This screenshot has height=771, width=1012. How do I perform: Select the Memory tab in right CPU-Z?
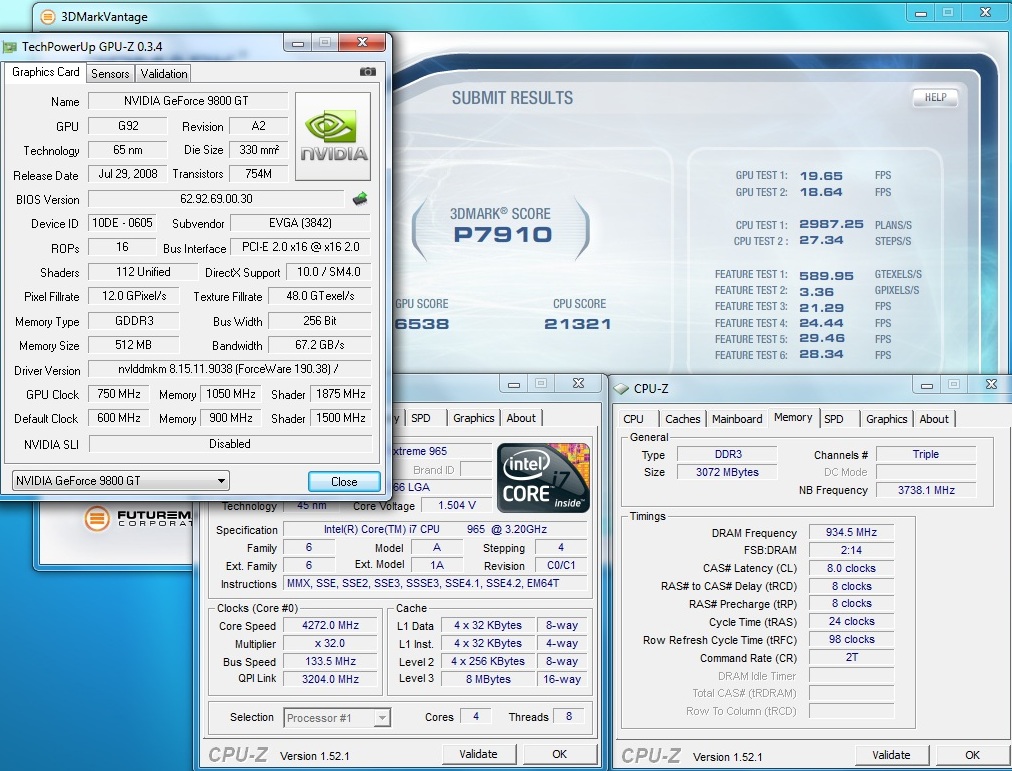pos(793,417)
